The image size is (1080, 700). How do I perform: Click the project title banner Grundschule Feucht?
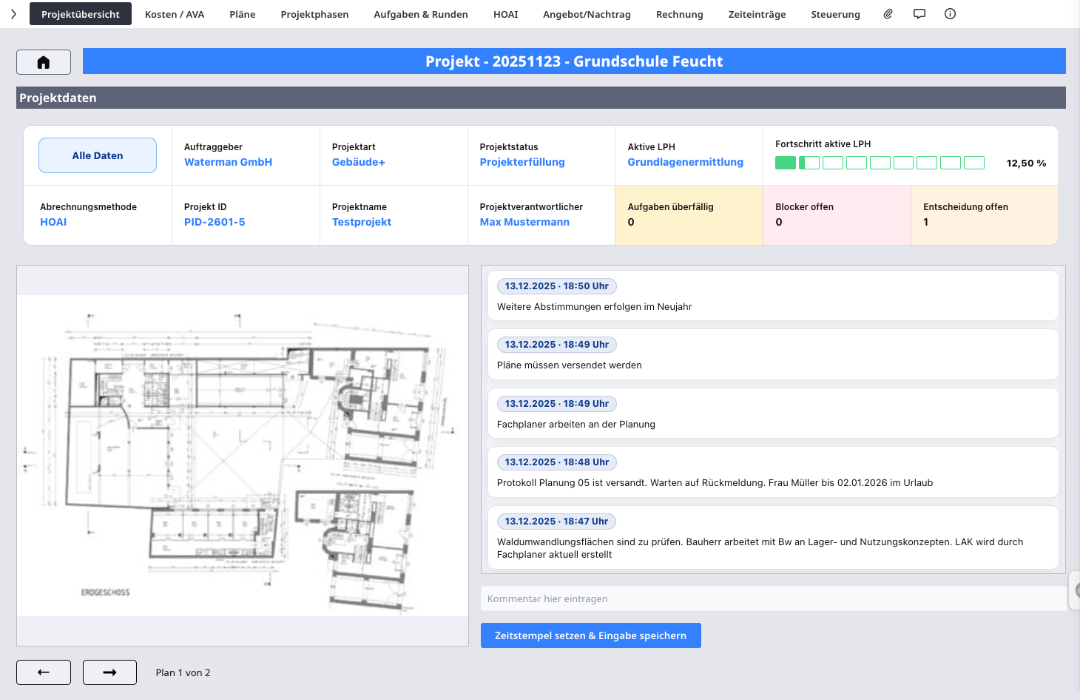[x=574, y=61]
